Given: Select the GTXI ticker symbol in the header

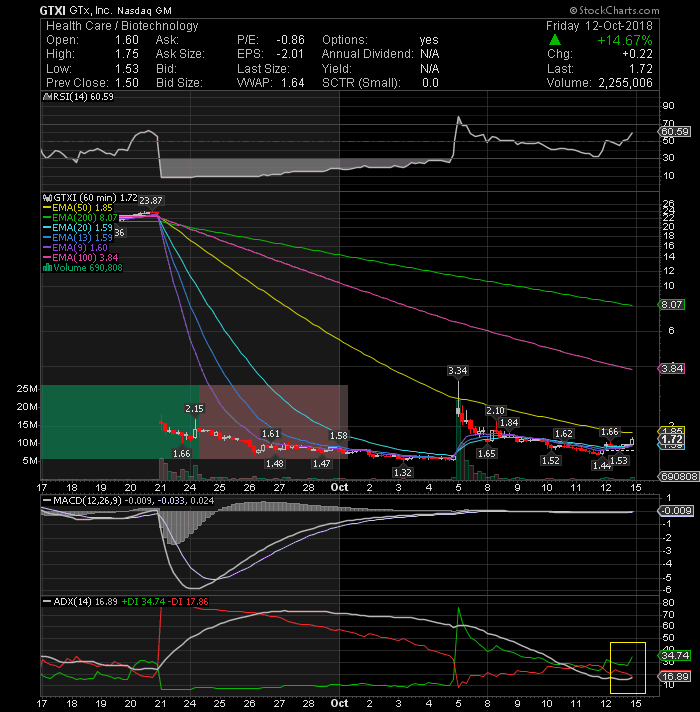Looking at the screenshot, I should (x=53, y=10).
